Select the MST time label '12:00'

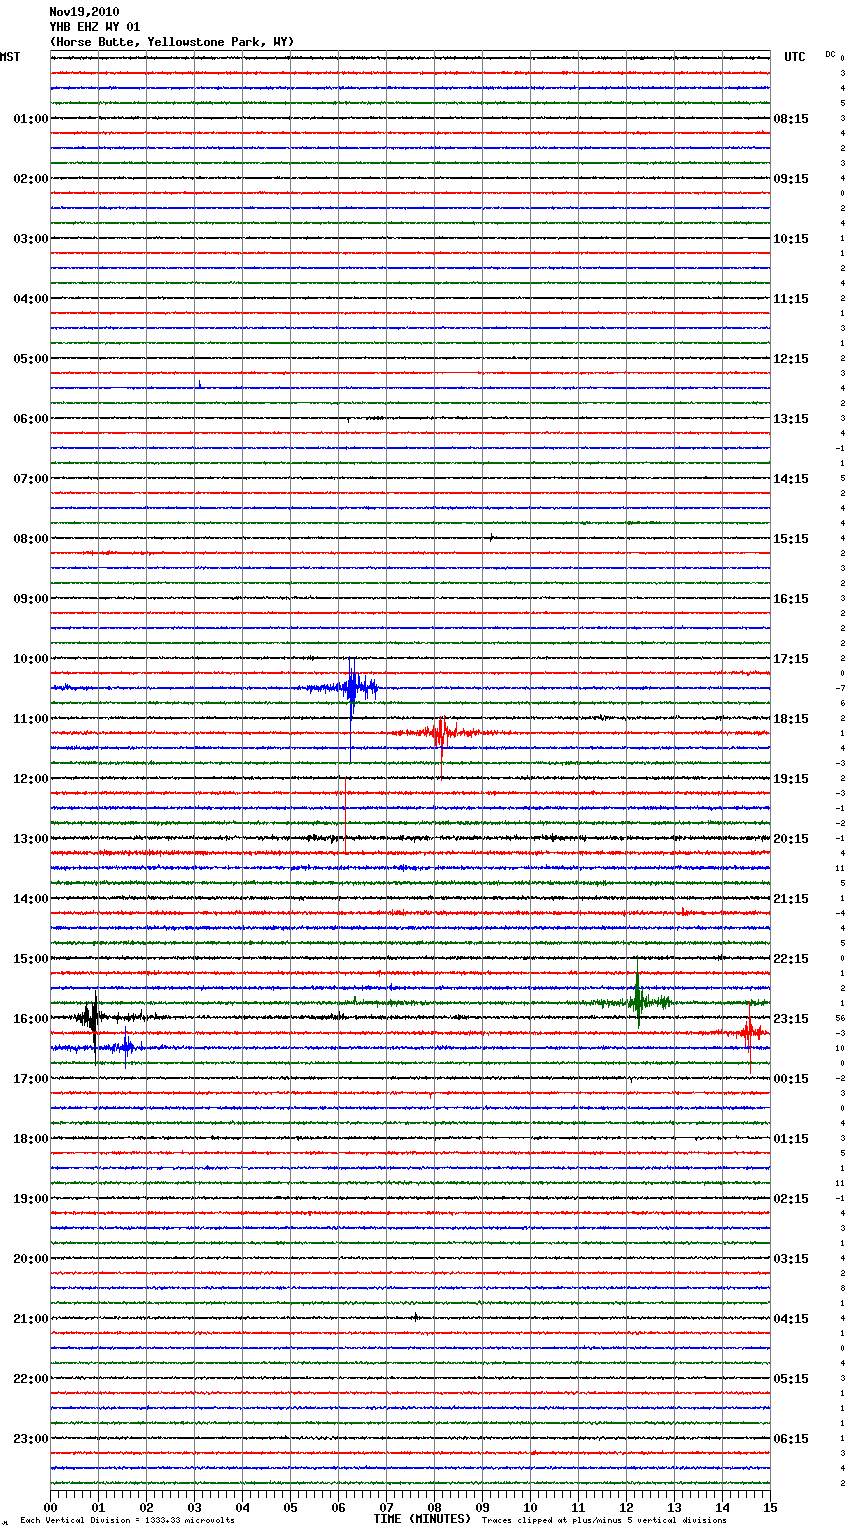pyautogui.click(x=31, y=779)
